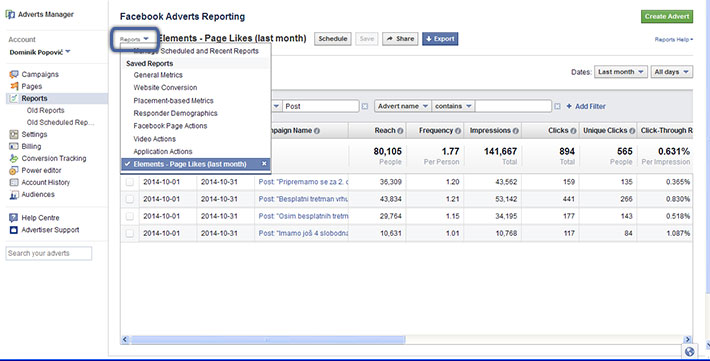Click the globe icon at bottom right
The width and height of the screenshot is (710, 361).
click(690, 351)
